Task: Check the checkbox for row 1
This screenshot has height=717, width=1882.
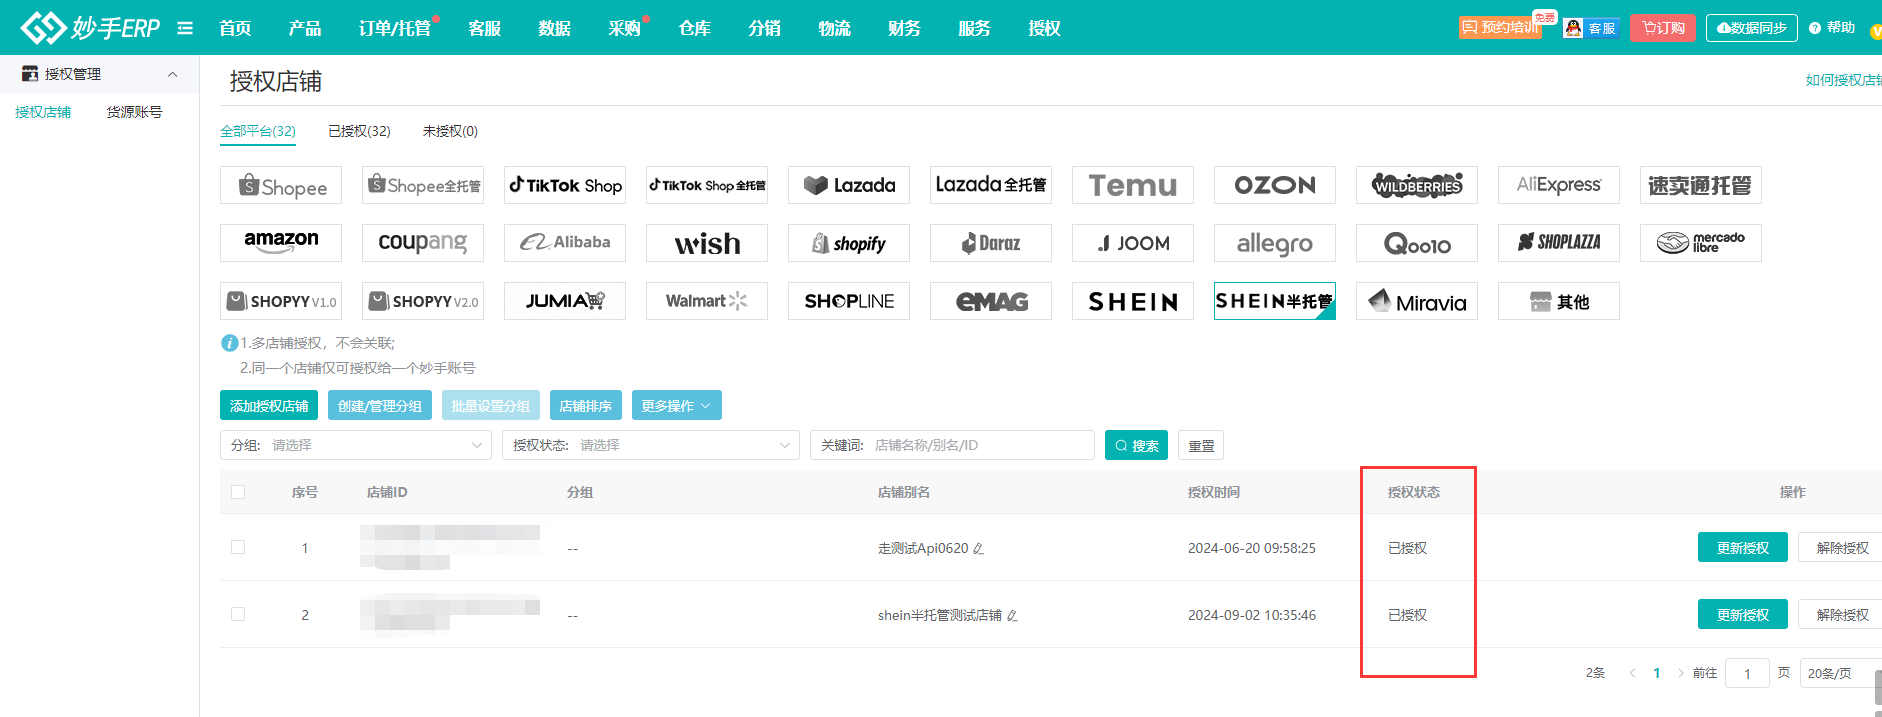Action: tap(238, 547)
